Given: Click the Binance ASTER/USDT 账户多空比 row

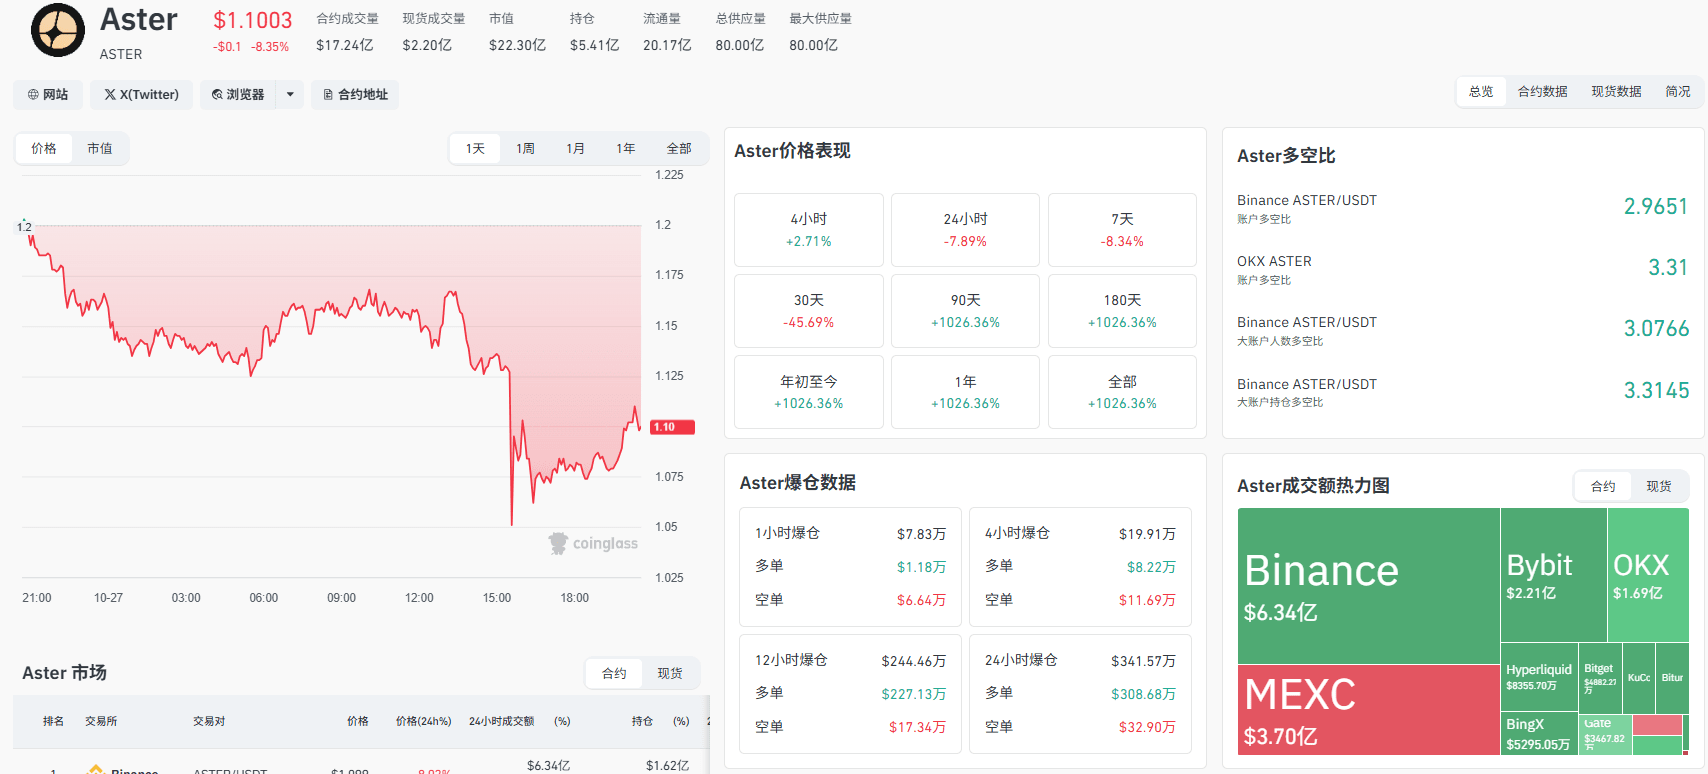Looking at the screenshot, I should tap(1463, 208).
